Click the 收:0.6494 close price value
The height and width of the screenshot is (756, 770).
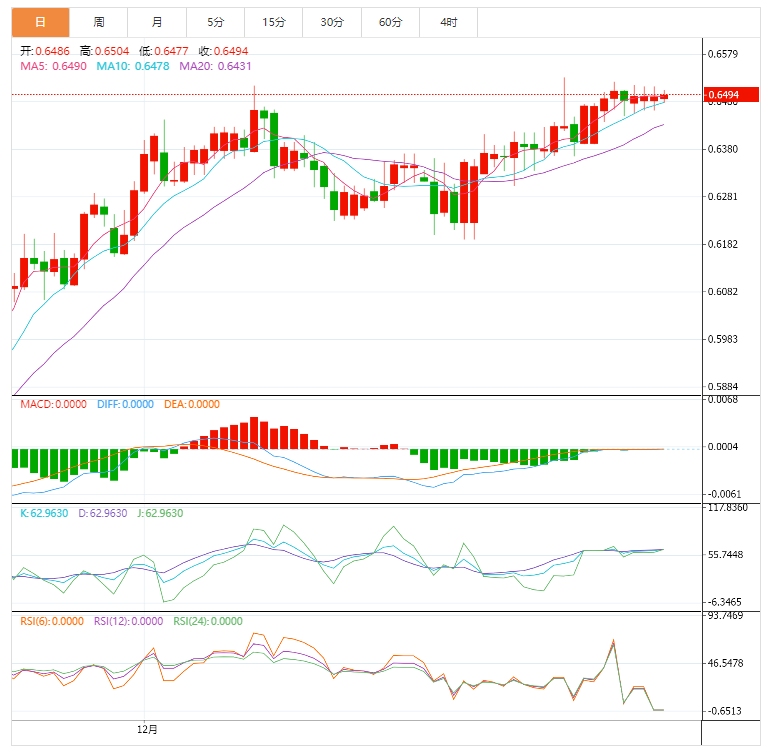(223, 51)
